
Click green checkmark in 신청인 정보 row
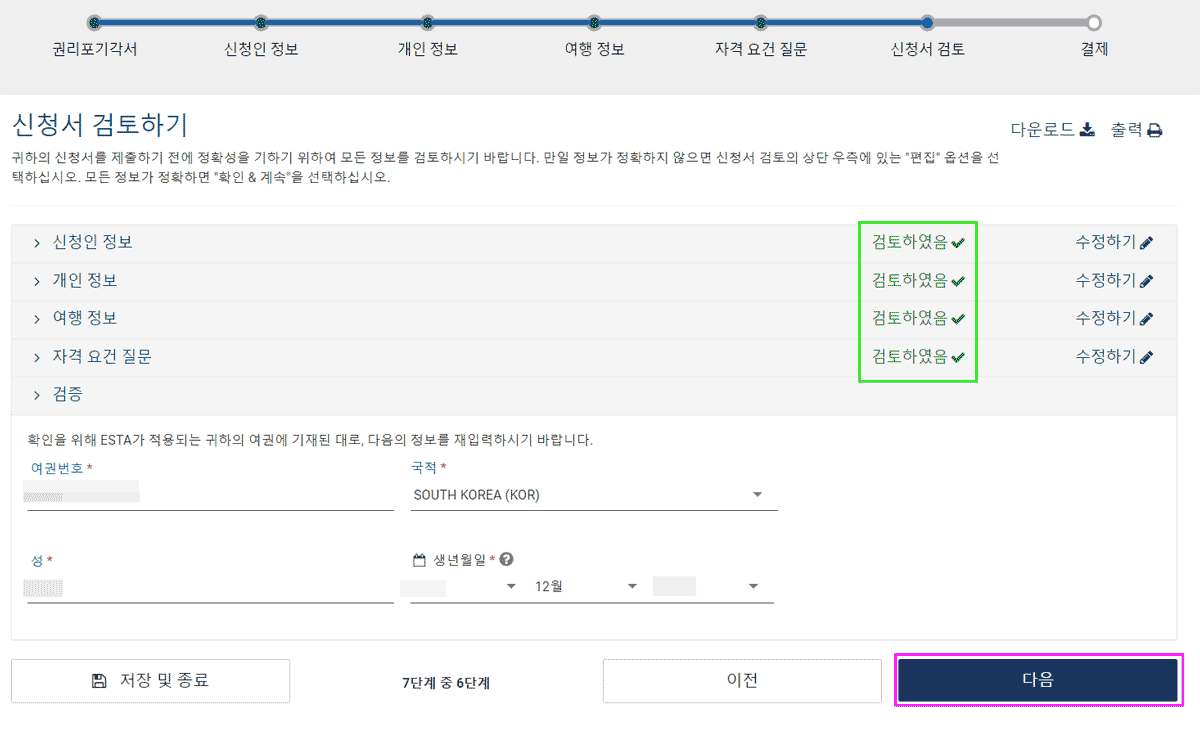click(958, 243)
